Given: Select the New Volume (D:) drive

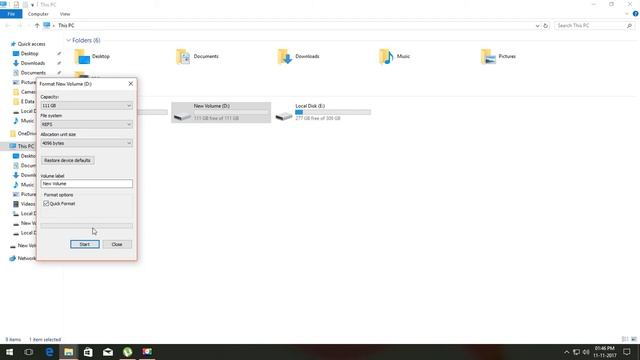Looking at the screenshot, I should [x=221, y=112].
